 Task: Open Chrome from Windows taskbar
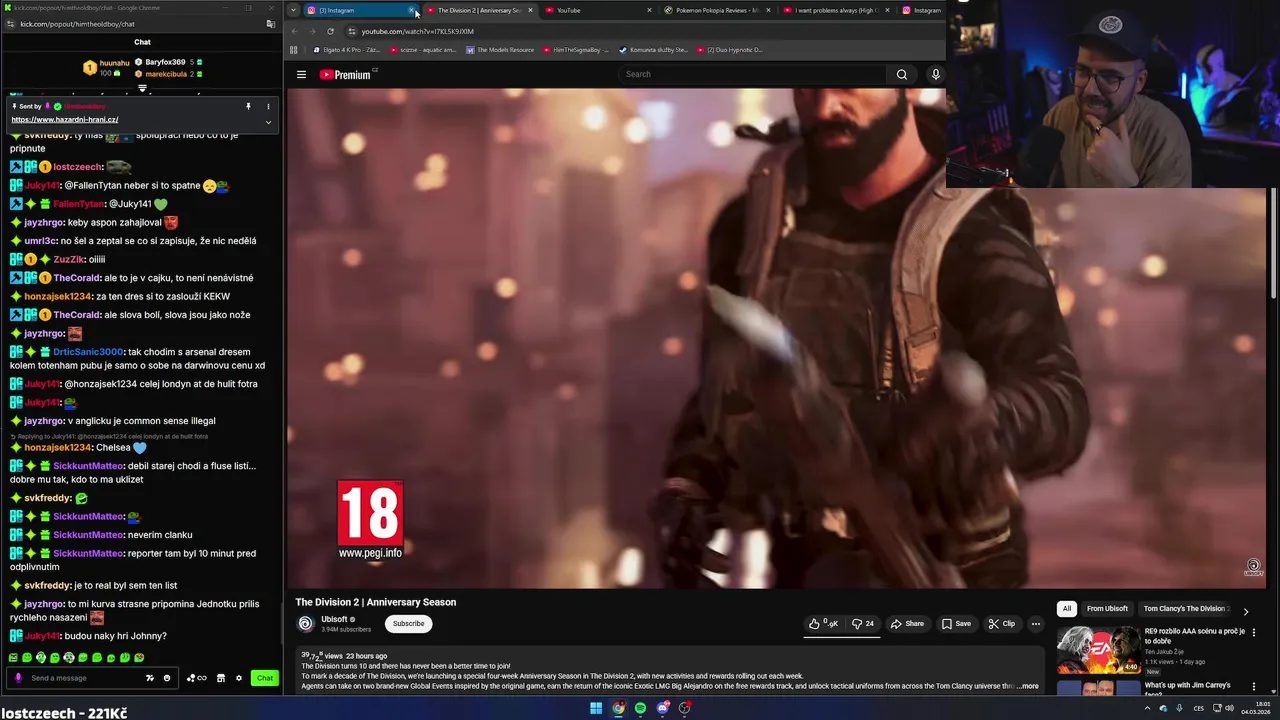[x=618, y=708]
